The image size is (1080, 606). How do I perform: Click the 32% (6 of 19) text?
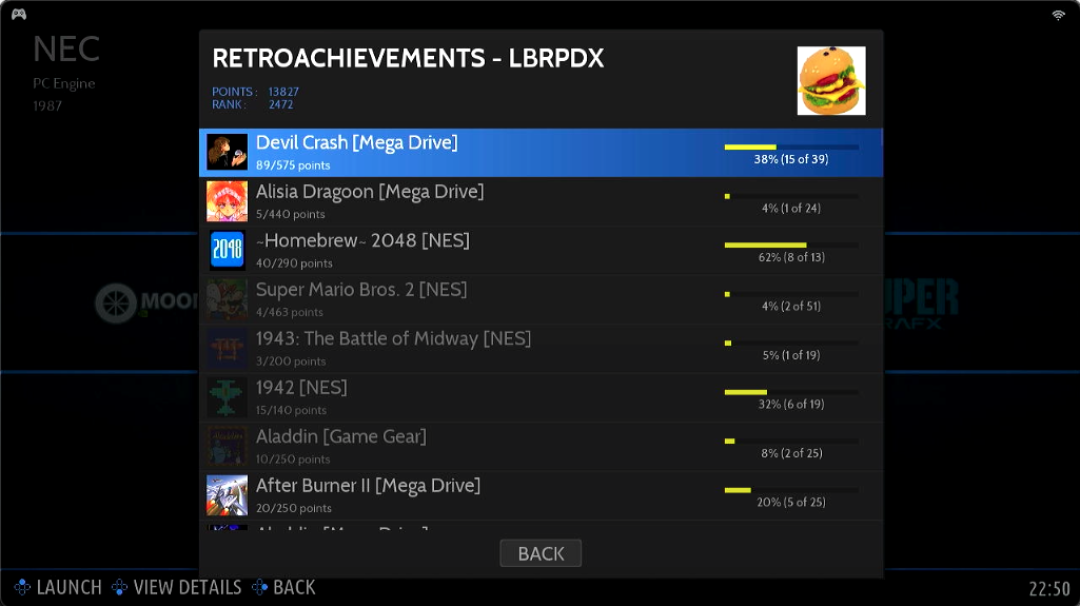(791, 404)
